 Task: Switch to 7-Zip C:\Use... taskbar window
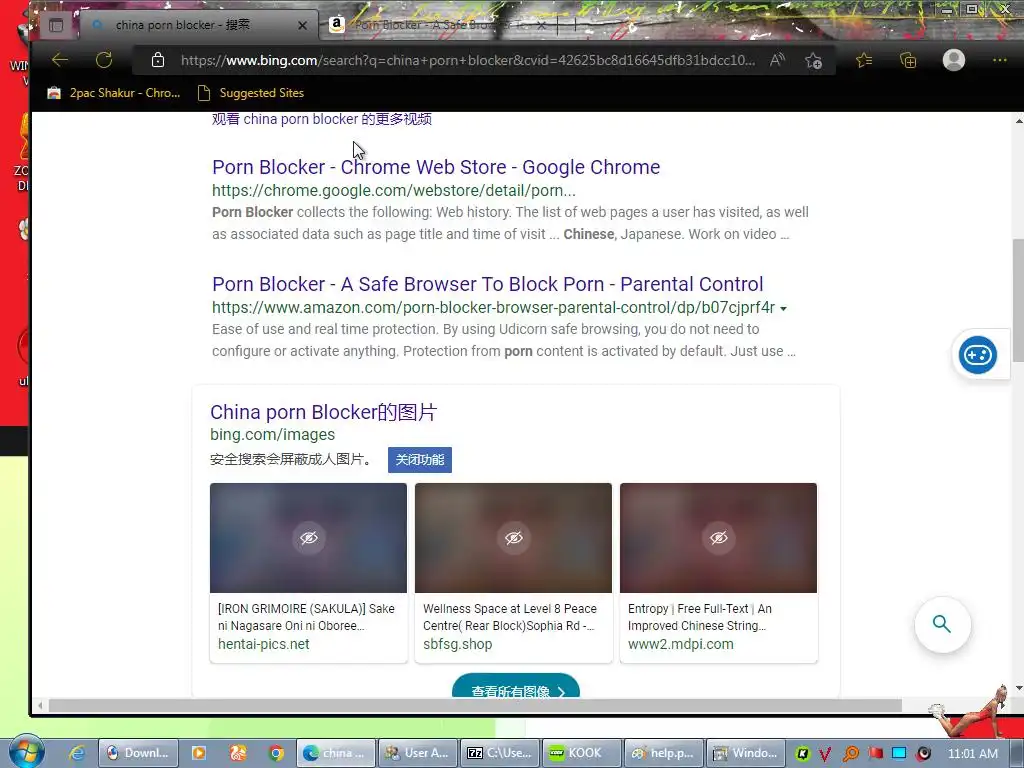[501, 753]
